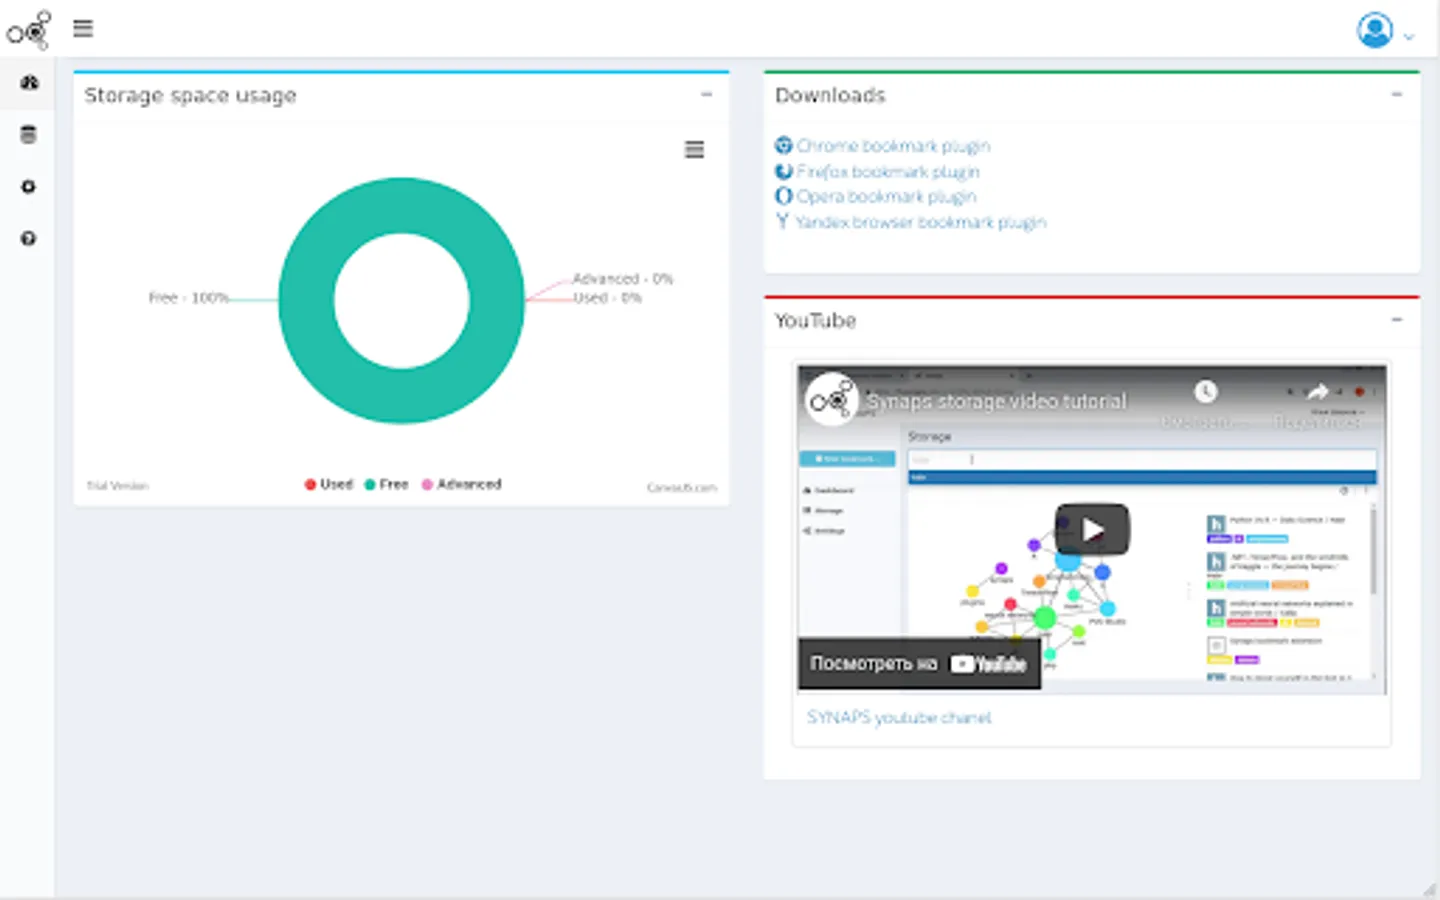Screen dimensions: 1440x900
Task: Click the Opera browser icon
Action: (x=784, y=197)
